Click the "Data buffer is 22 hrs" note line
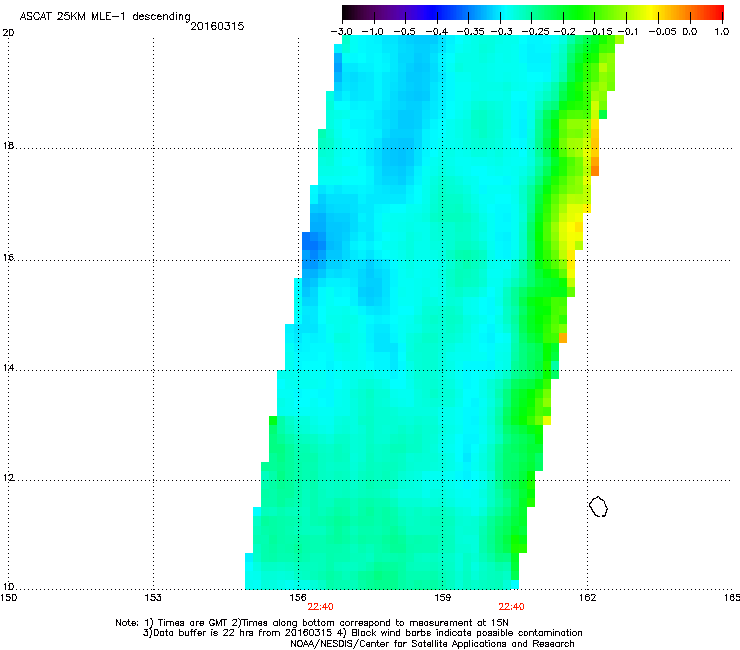Screen dimensions: 740x650 coord(362,633)
